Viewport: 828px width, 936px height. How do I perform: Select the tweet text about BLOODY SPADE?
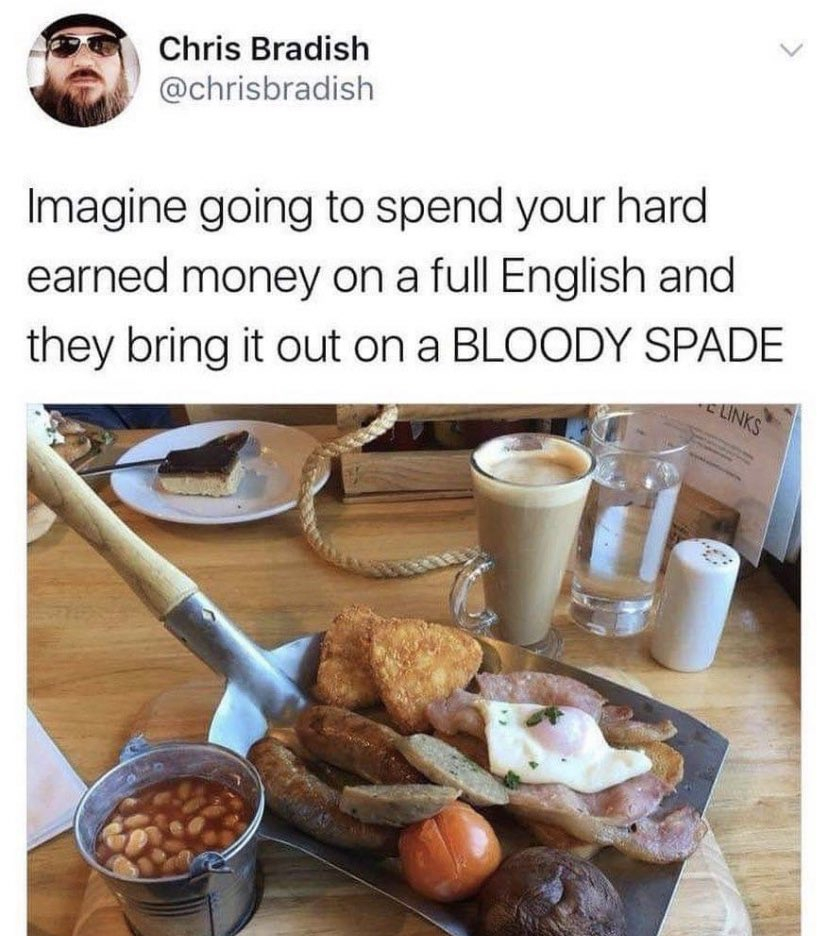[x=405, y=276]
